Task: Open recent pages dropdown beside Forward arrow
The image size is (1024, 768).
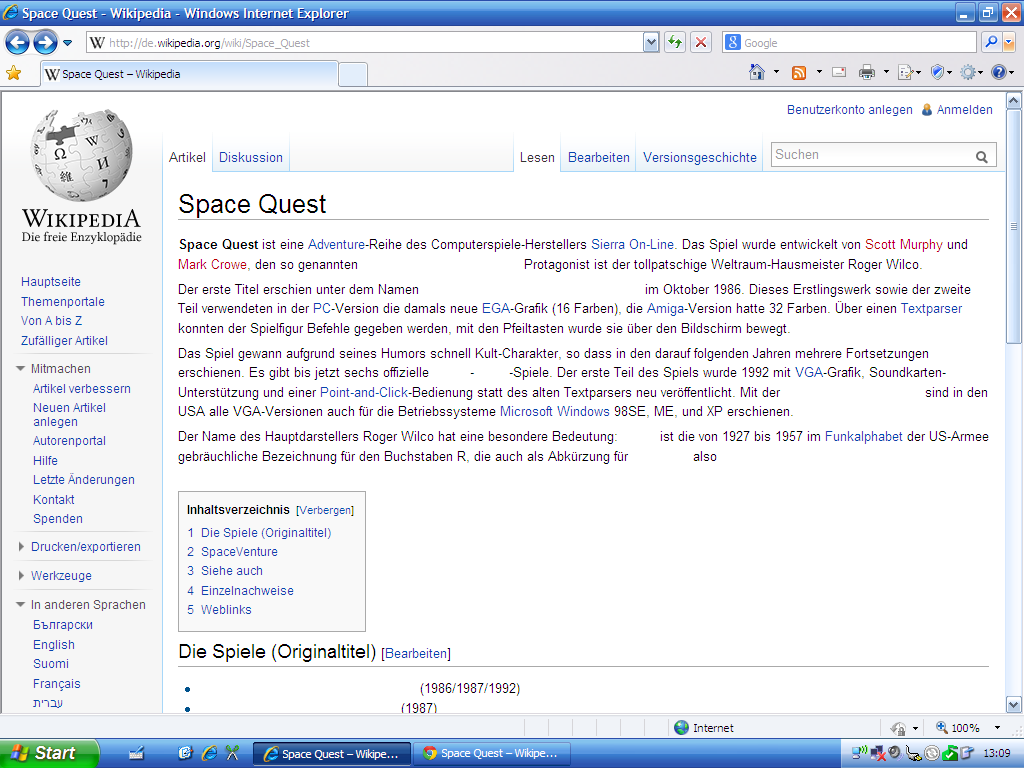Action: [67, 44]
